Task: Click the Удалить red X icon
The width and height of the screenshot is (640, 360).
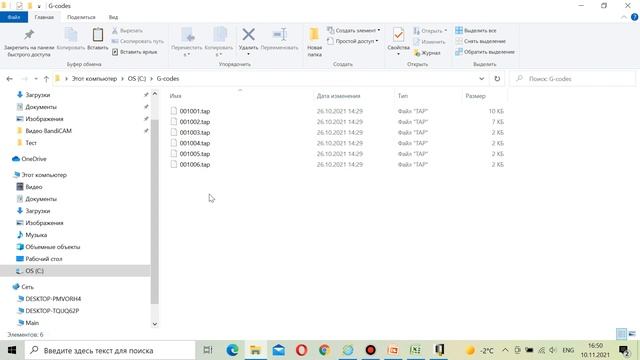Action: [248, 34]
